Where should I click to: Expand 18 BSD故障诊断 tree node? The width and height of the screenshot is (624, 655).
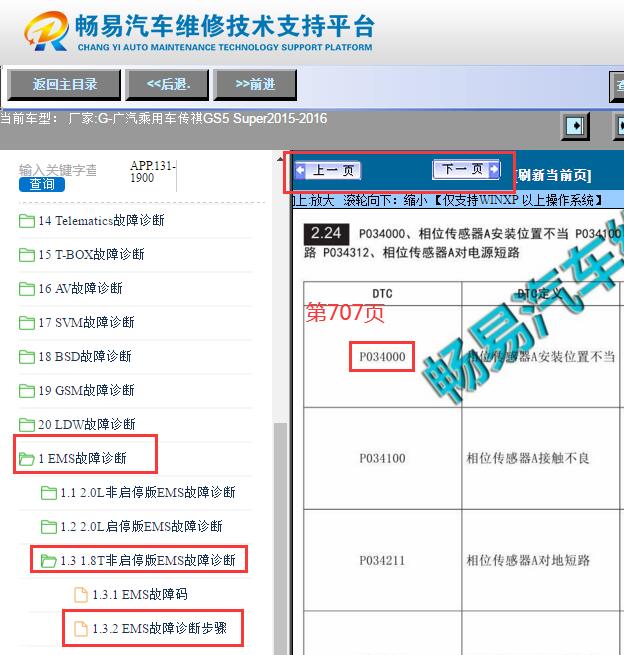85,357
